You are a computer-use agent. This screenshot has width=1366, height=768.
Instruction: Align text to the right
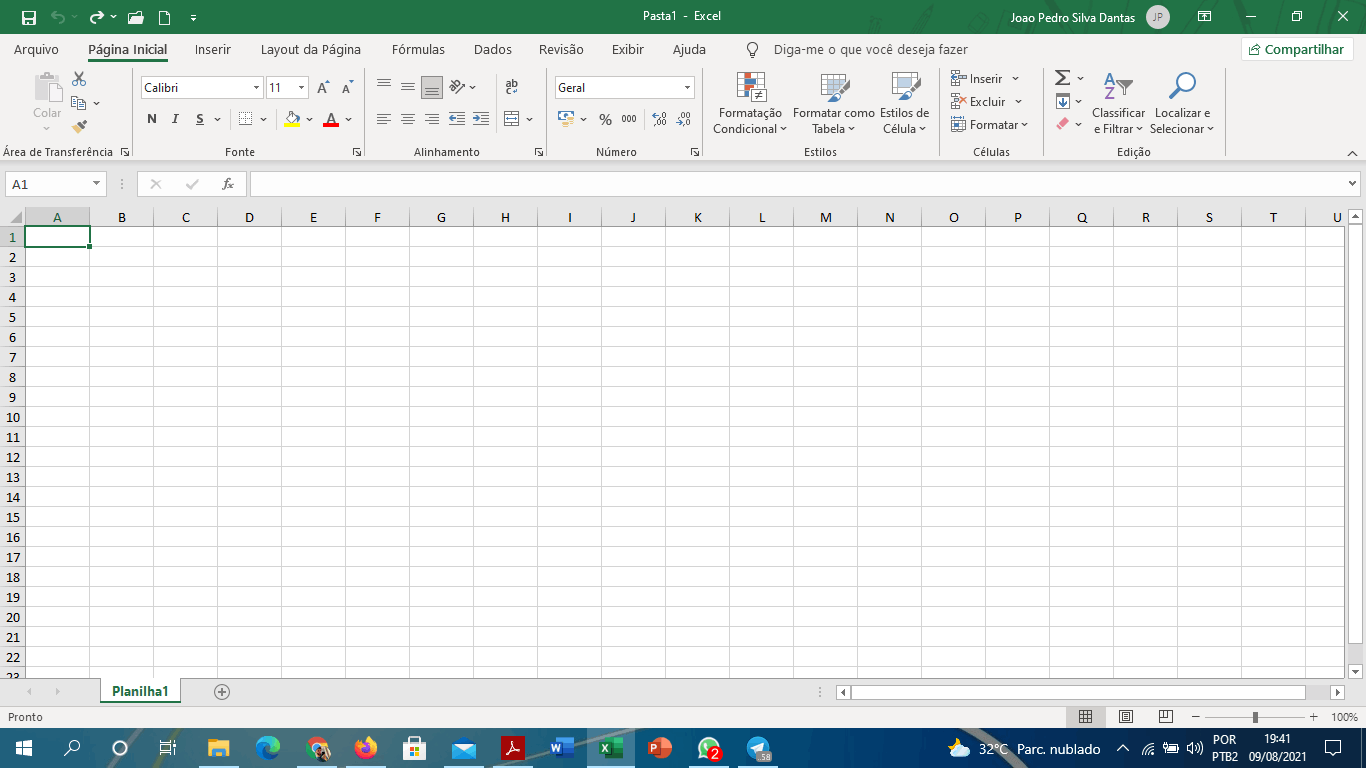point(432,119)
